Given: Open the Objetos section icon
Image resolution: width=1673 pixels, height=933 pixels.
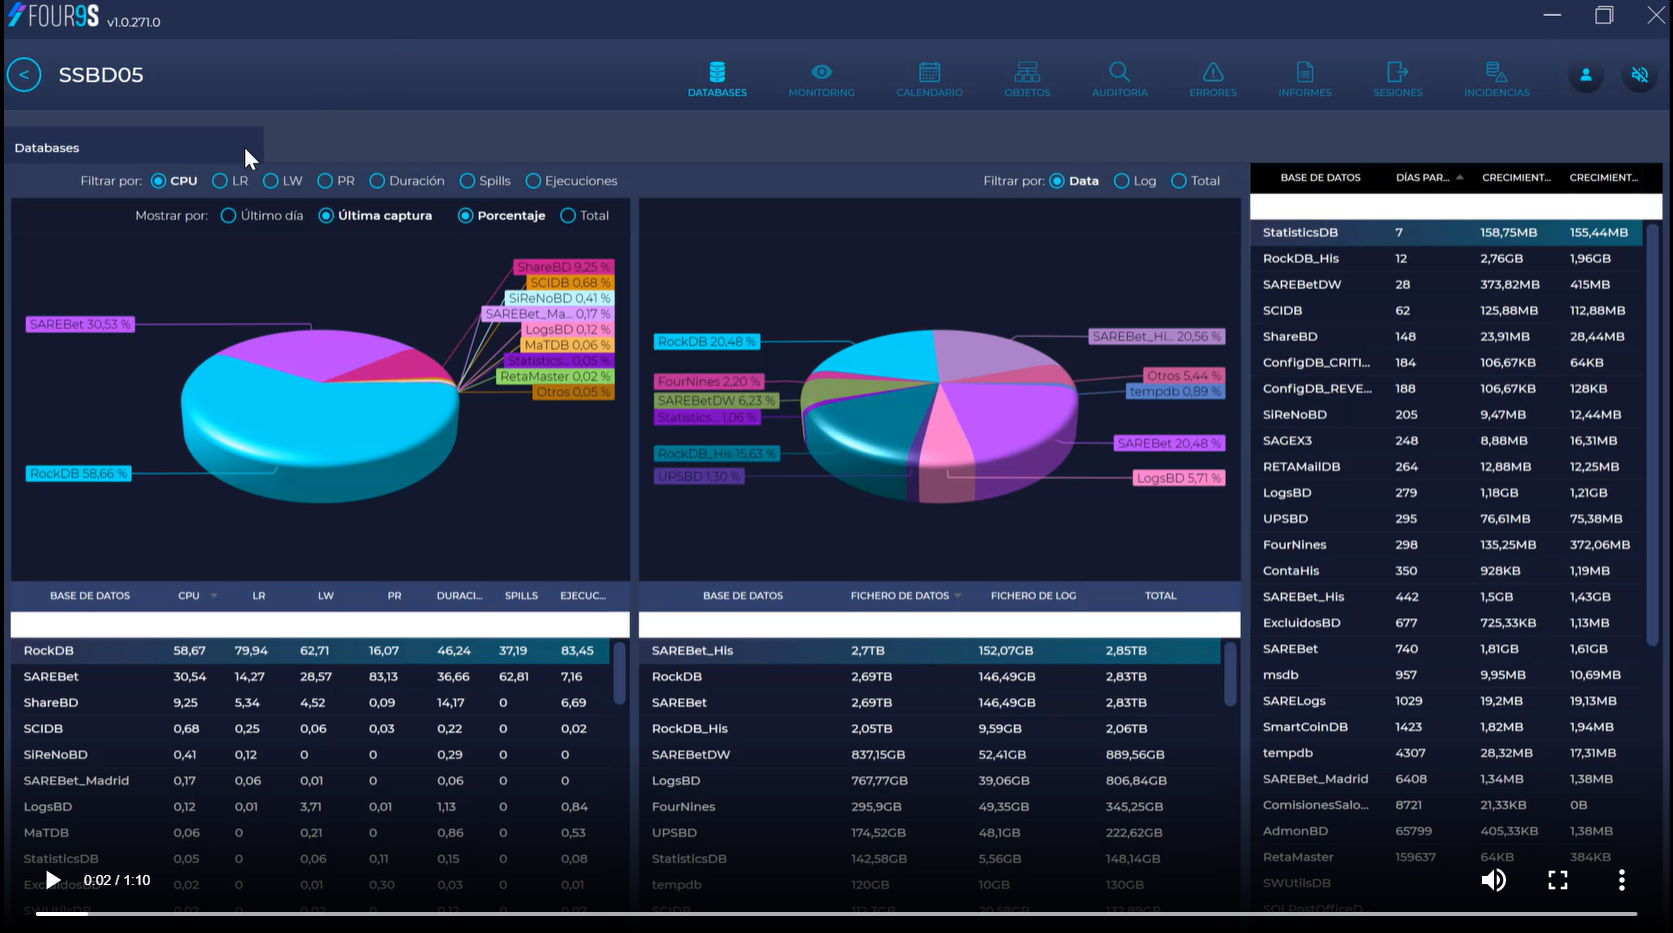Looking at the screenshot, I should pos(1027,72).
